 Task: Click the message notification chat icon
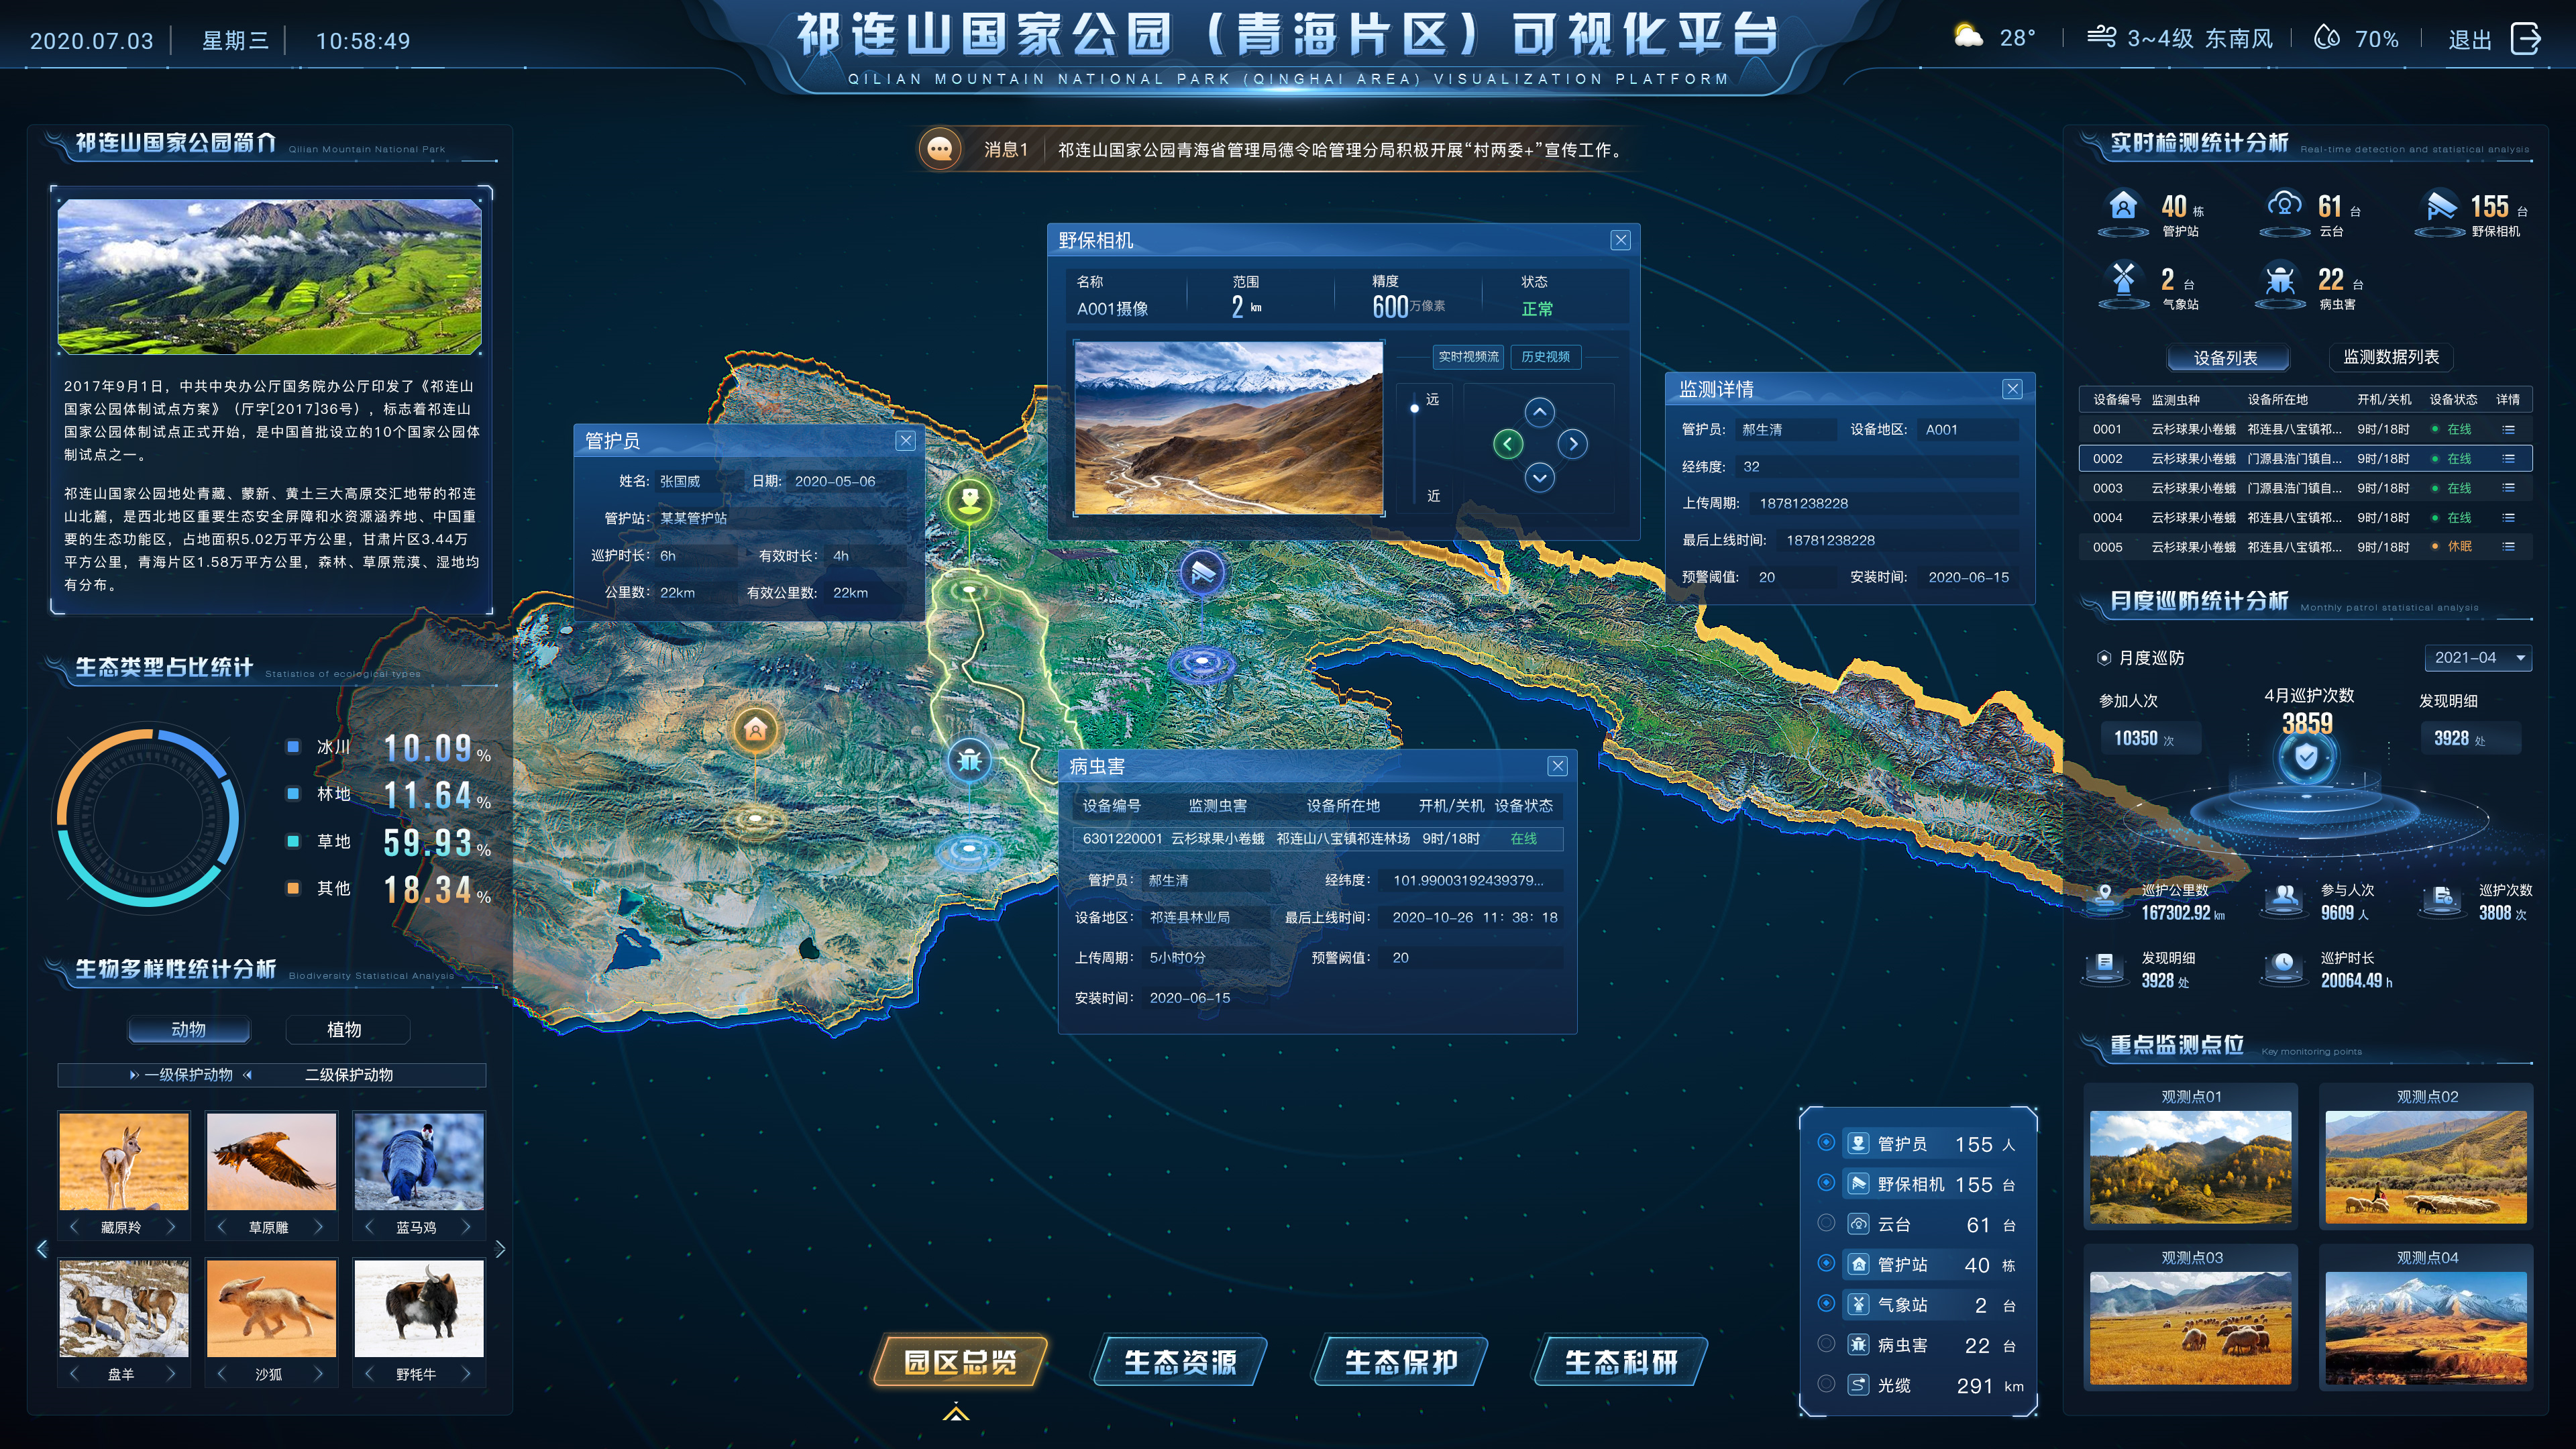(939, 150)
